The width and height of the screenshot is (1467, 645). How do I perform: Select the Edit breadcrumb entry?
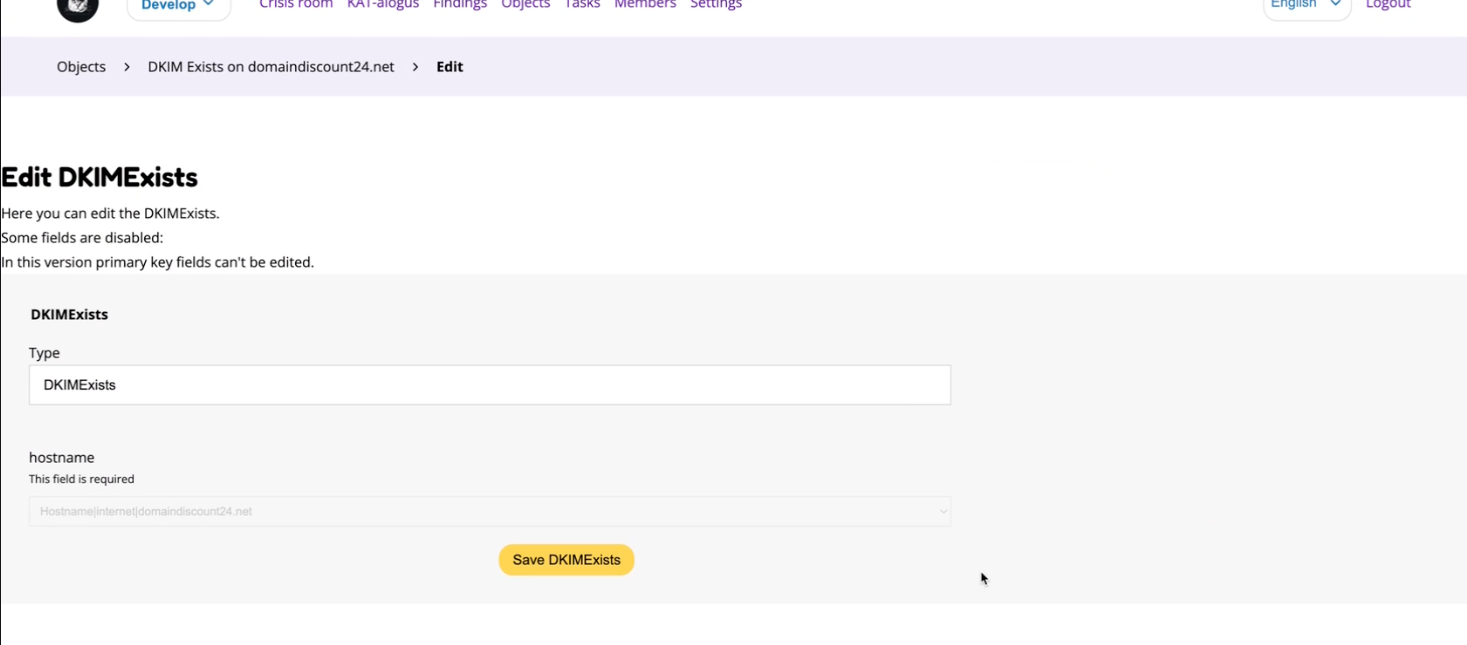pyautogui.click(x=449, y=66)
